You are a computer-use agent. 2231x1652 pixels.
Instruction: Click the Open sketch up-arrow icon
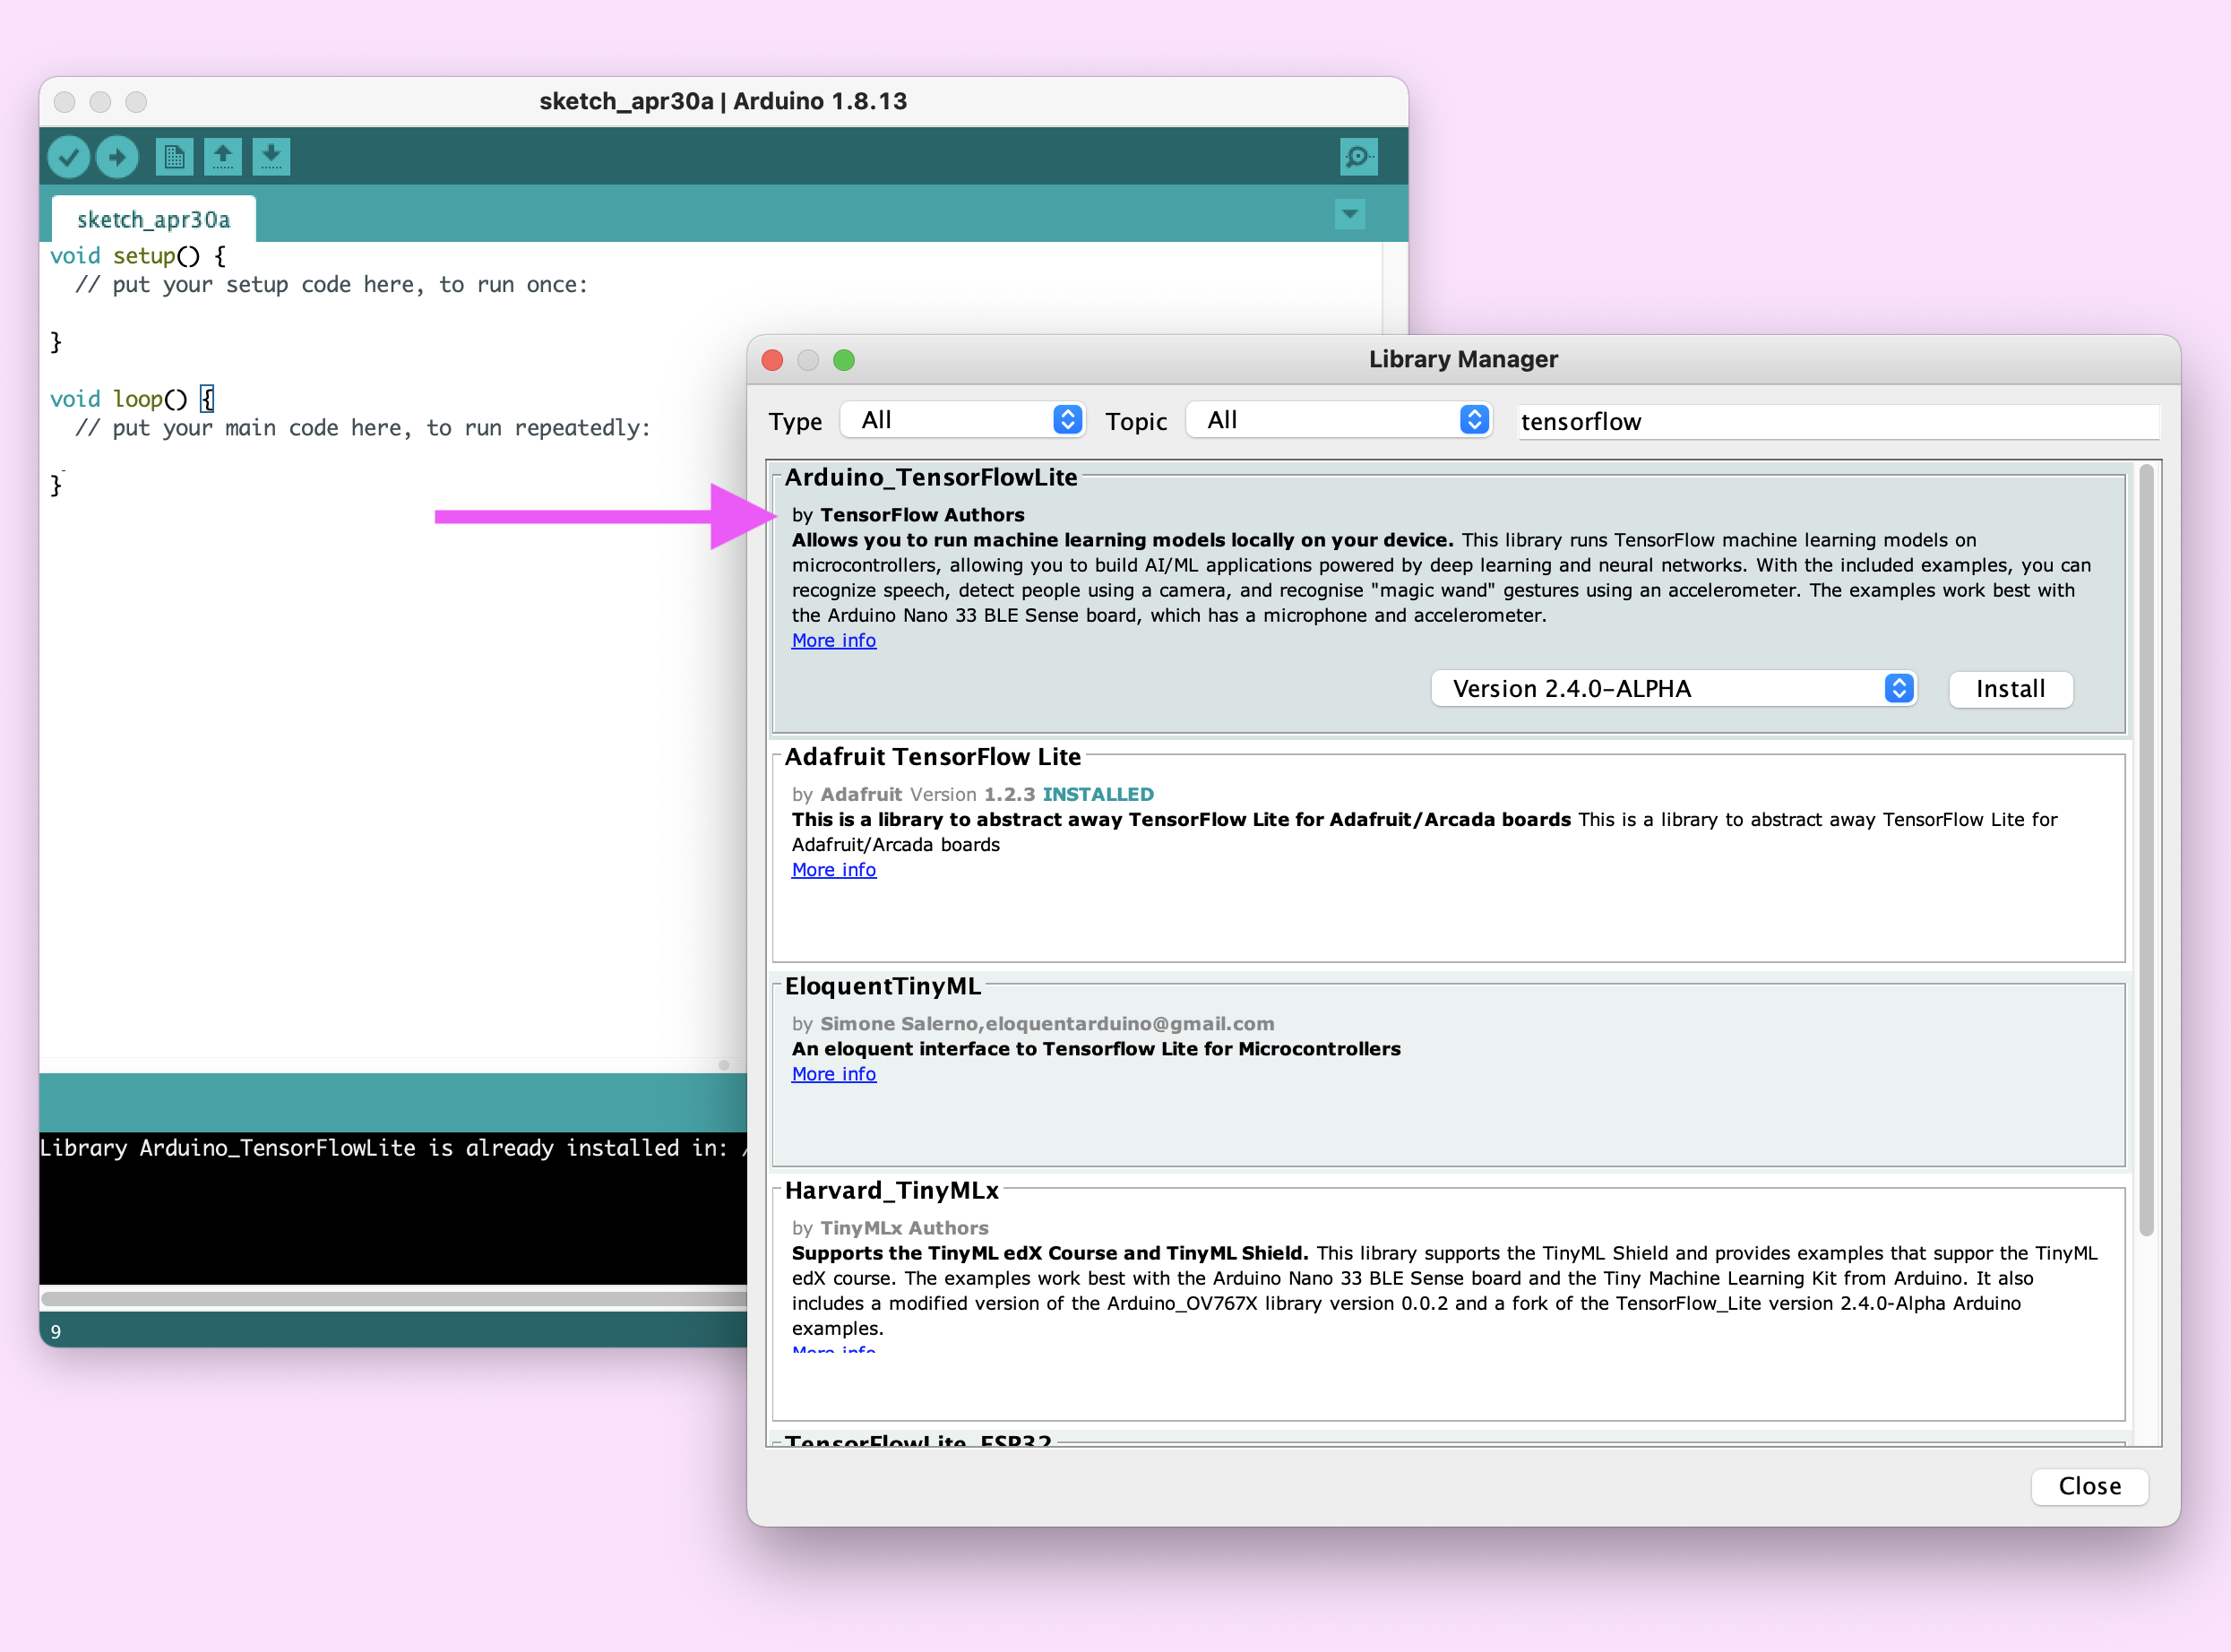click(x=223, y=157)
